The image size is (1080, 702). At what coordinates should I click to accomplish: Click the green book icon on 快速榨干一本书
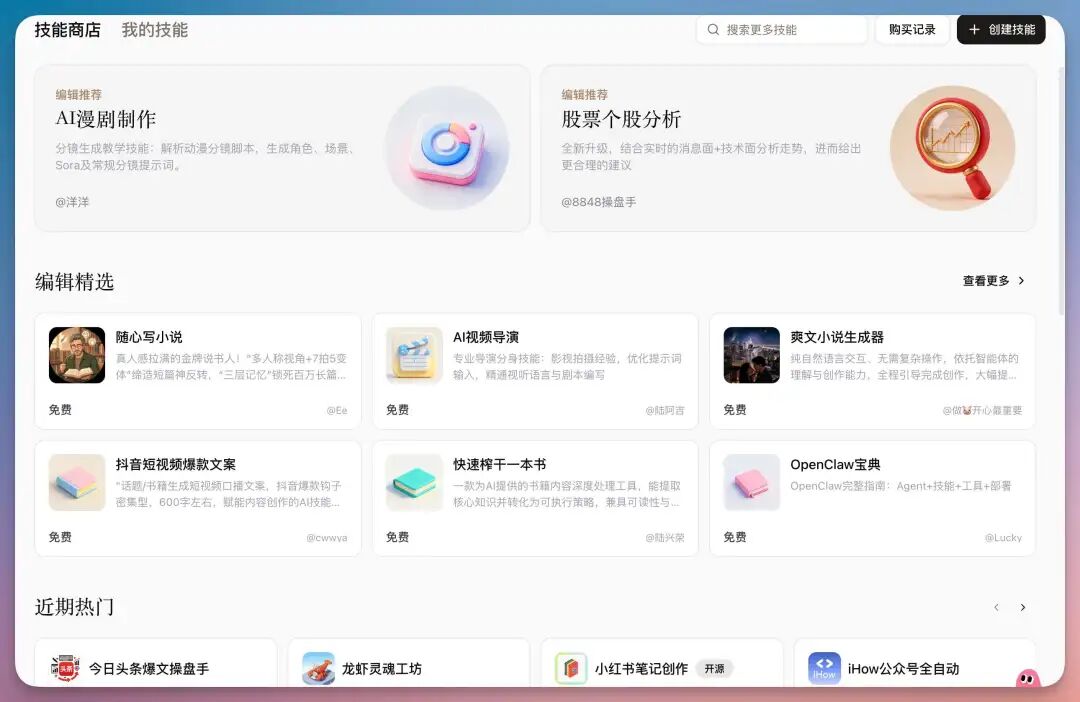pos(413,481)
